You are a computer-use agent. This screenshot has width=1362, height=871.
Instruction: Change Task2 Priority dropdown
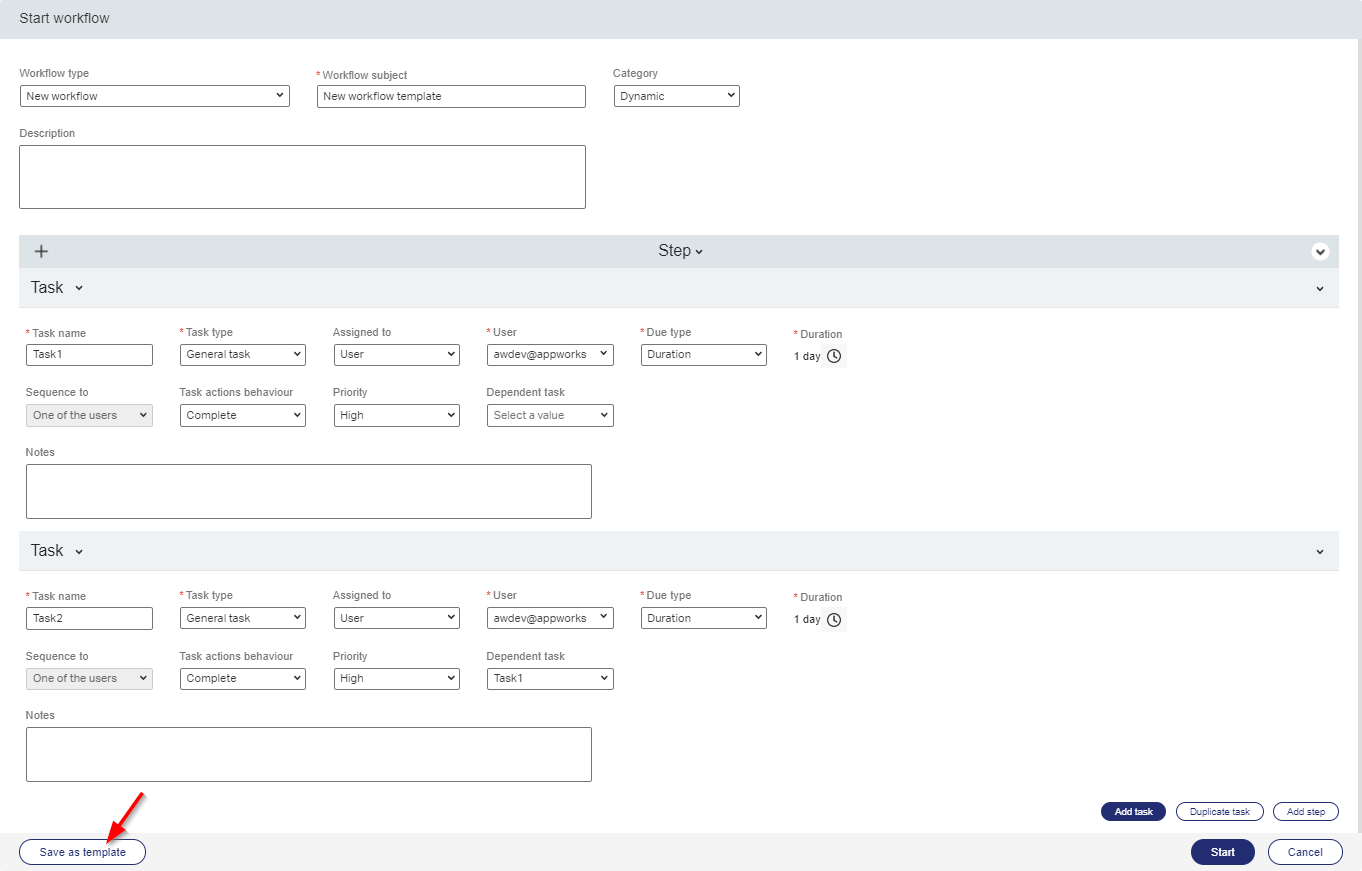pos(396,678)
